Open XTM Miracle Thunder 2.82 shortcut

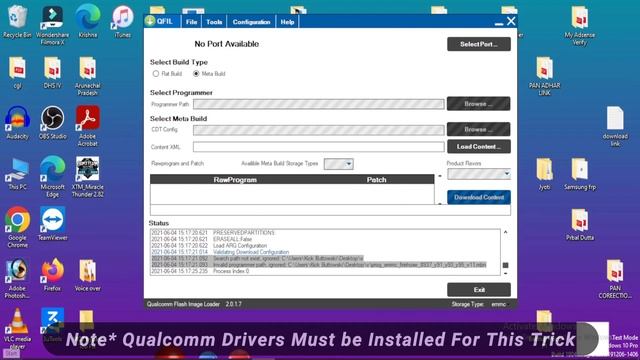(87, 177)
